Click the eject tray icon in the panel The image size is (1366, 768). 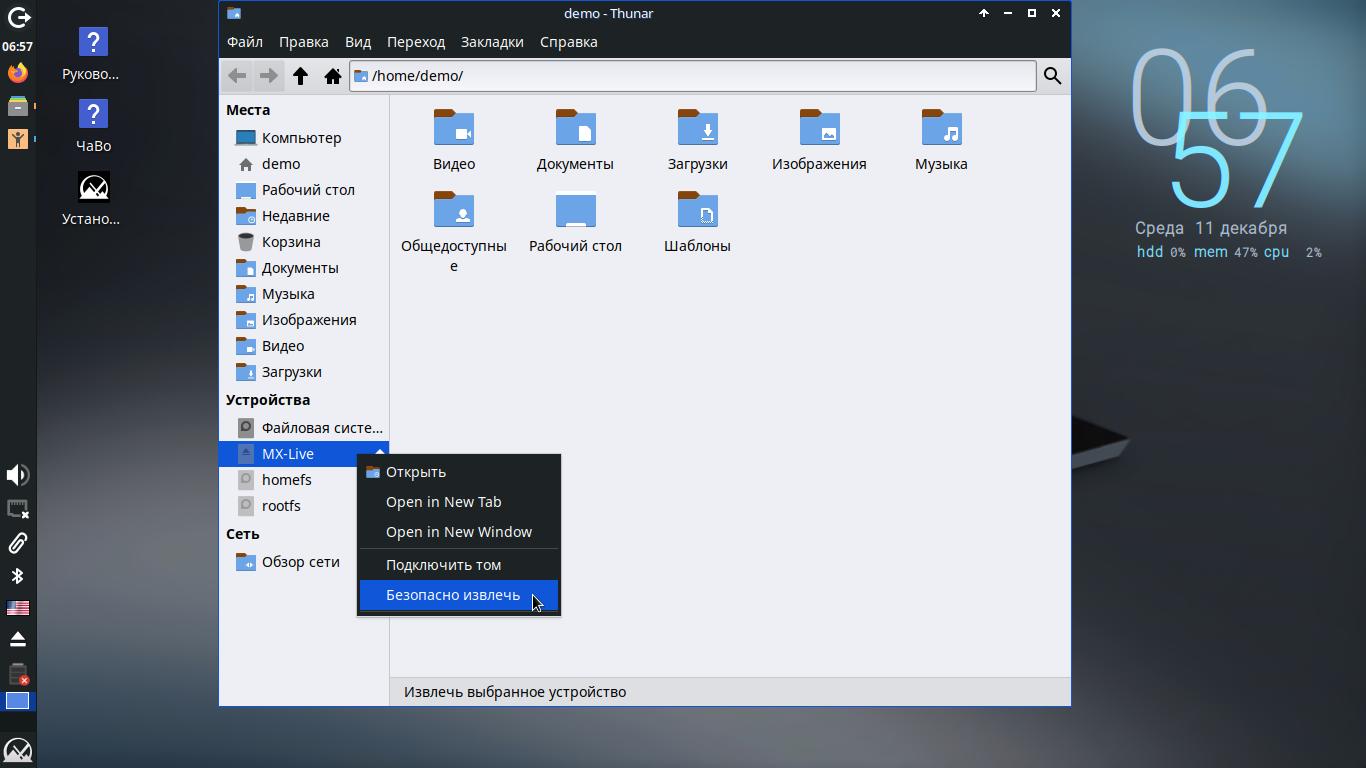[x=18, y=639]
